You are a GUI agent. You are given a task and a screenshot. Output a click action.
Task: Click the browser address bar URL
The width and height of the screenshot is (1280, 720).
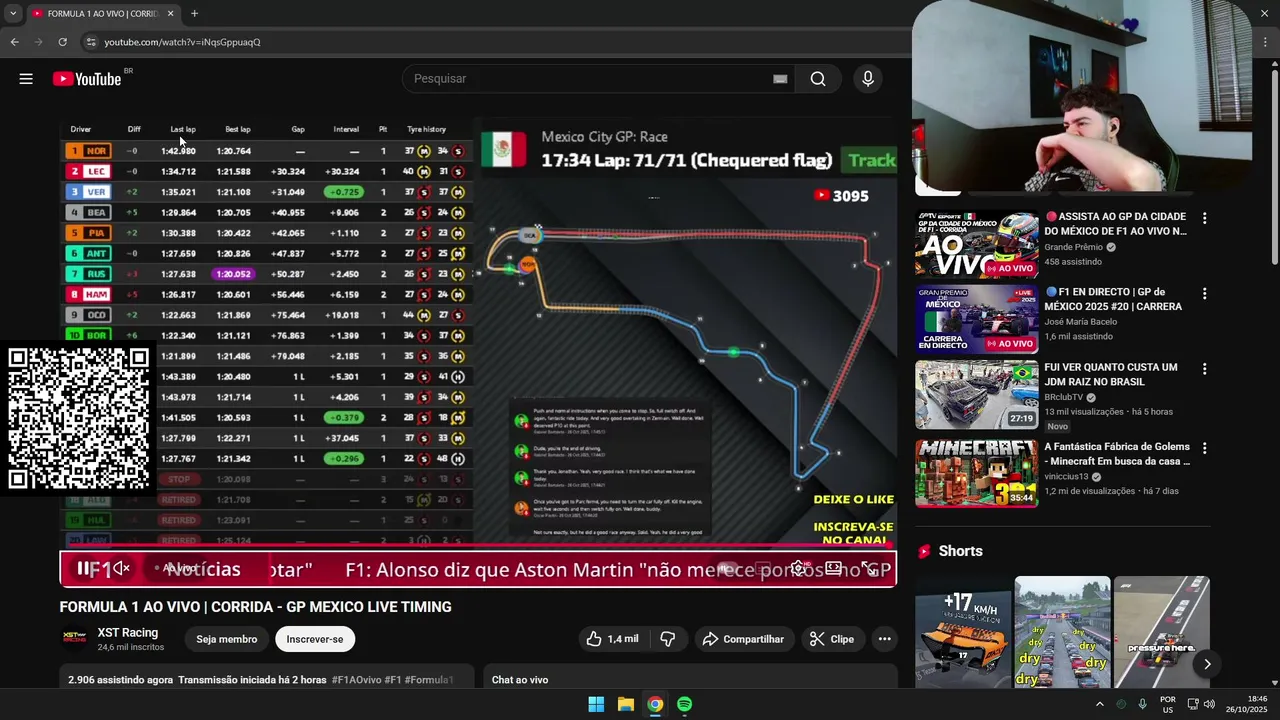point(182,42)
